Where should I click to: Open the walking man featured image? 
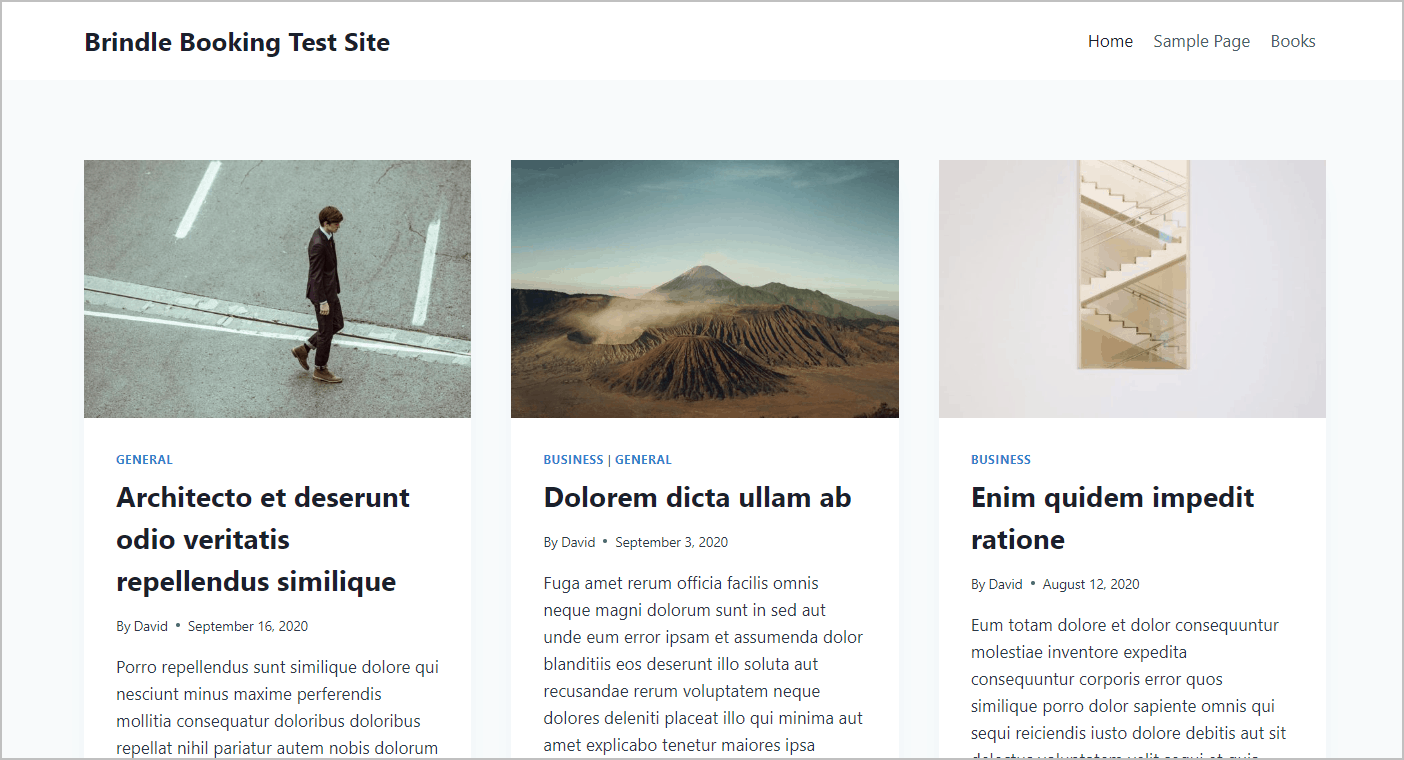click(277, 289)
